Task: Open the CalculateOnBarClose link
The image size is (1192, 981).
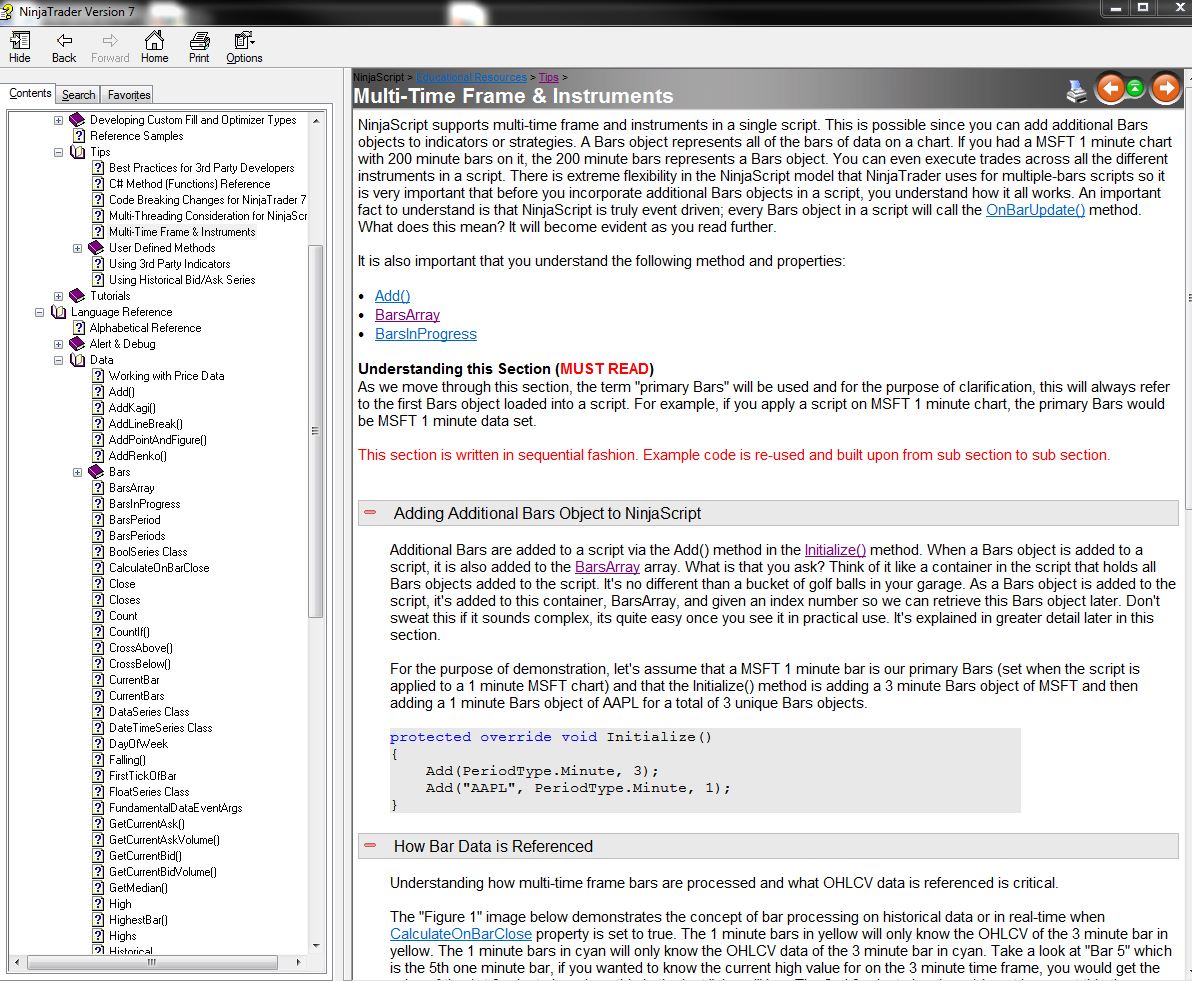Action: pos(460,934)
